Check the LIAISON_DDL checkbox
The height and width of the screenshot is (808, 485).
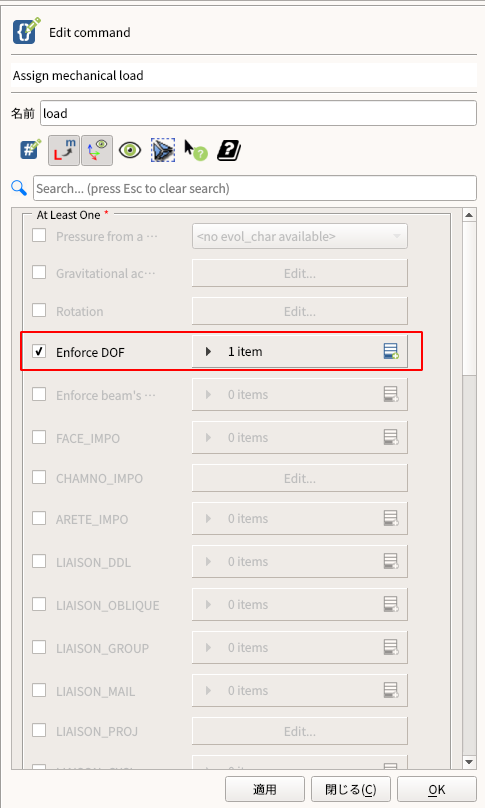pos(39,561)
